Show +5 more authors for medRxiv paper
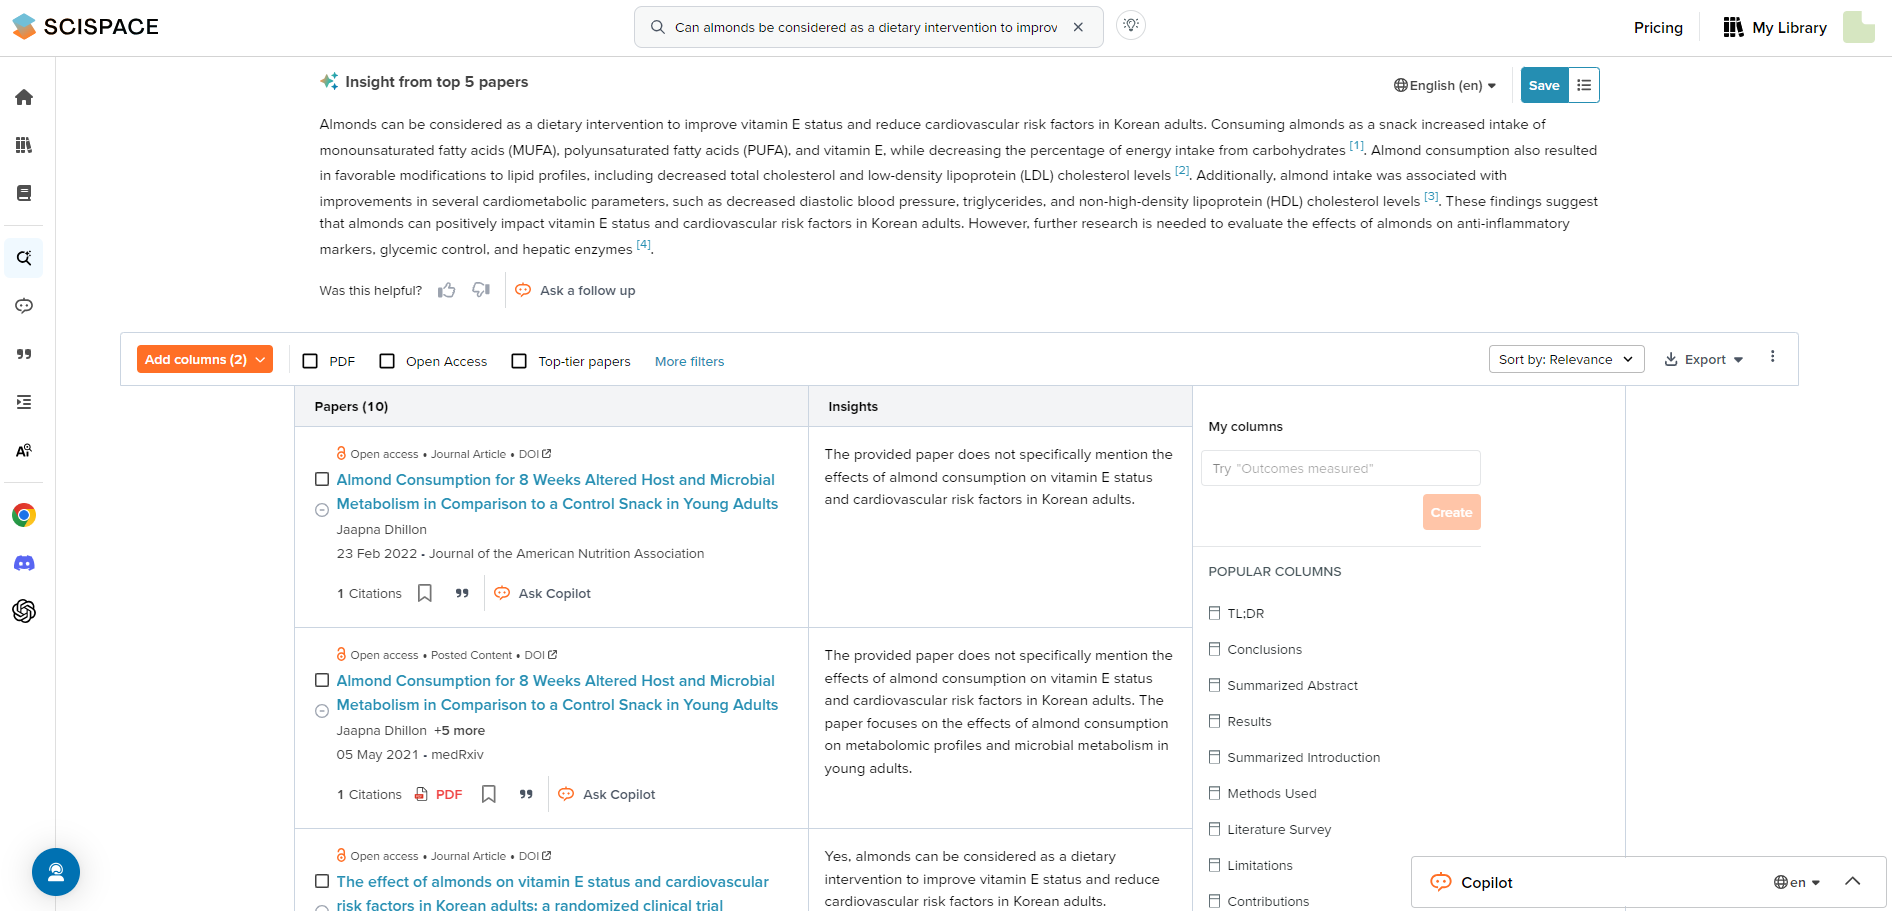The image size is (1892, 911). coord(459,730)
